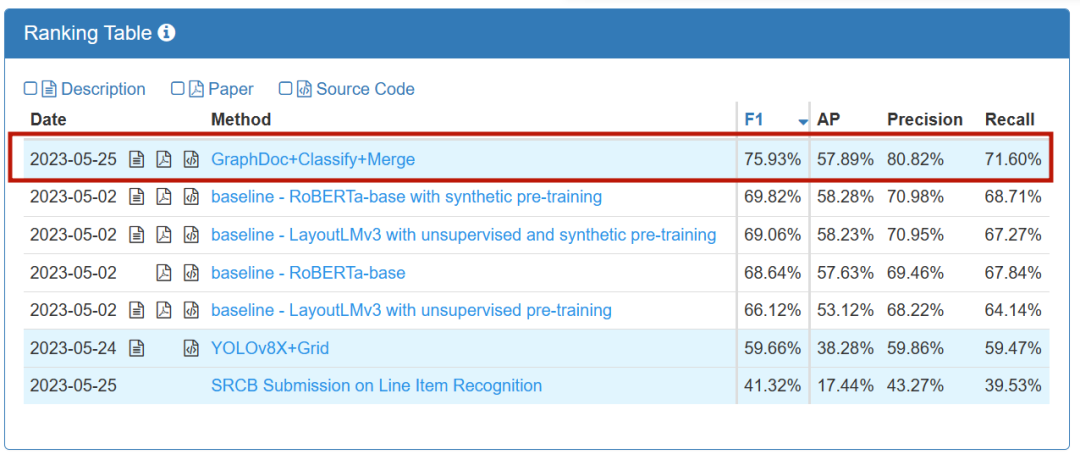Open description icon for YOLOv8X+Grid row

coord(137,349)
